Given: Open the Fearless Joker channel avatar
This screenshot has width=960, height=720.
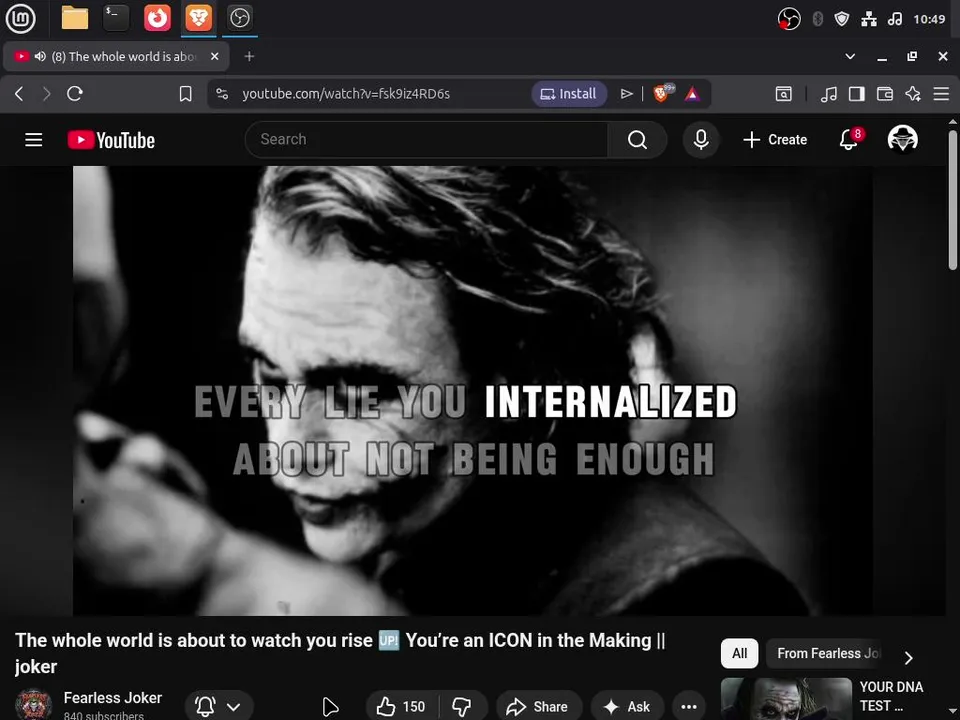Looking at the screenshot, I should 34,704.
